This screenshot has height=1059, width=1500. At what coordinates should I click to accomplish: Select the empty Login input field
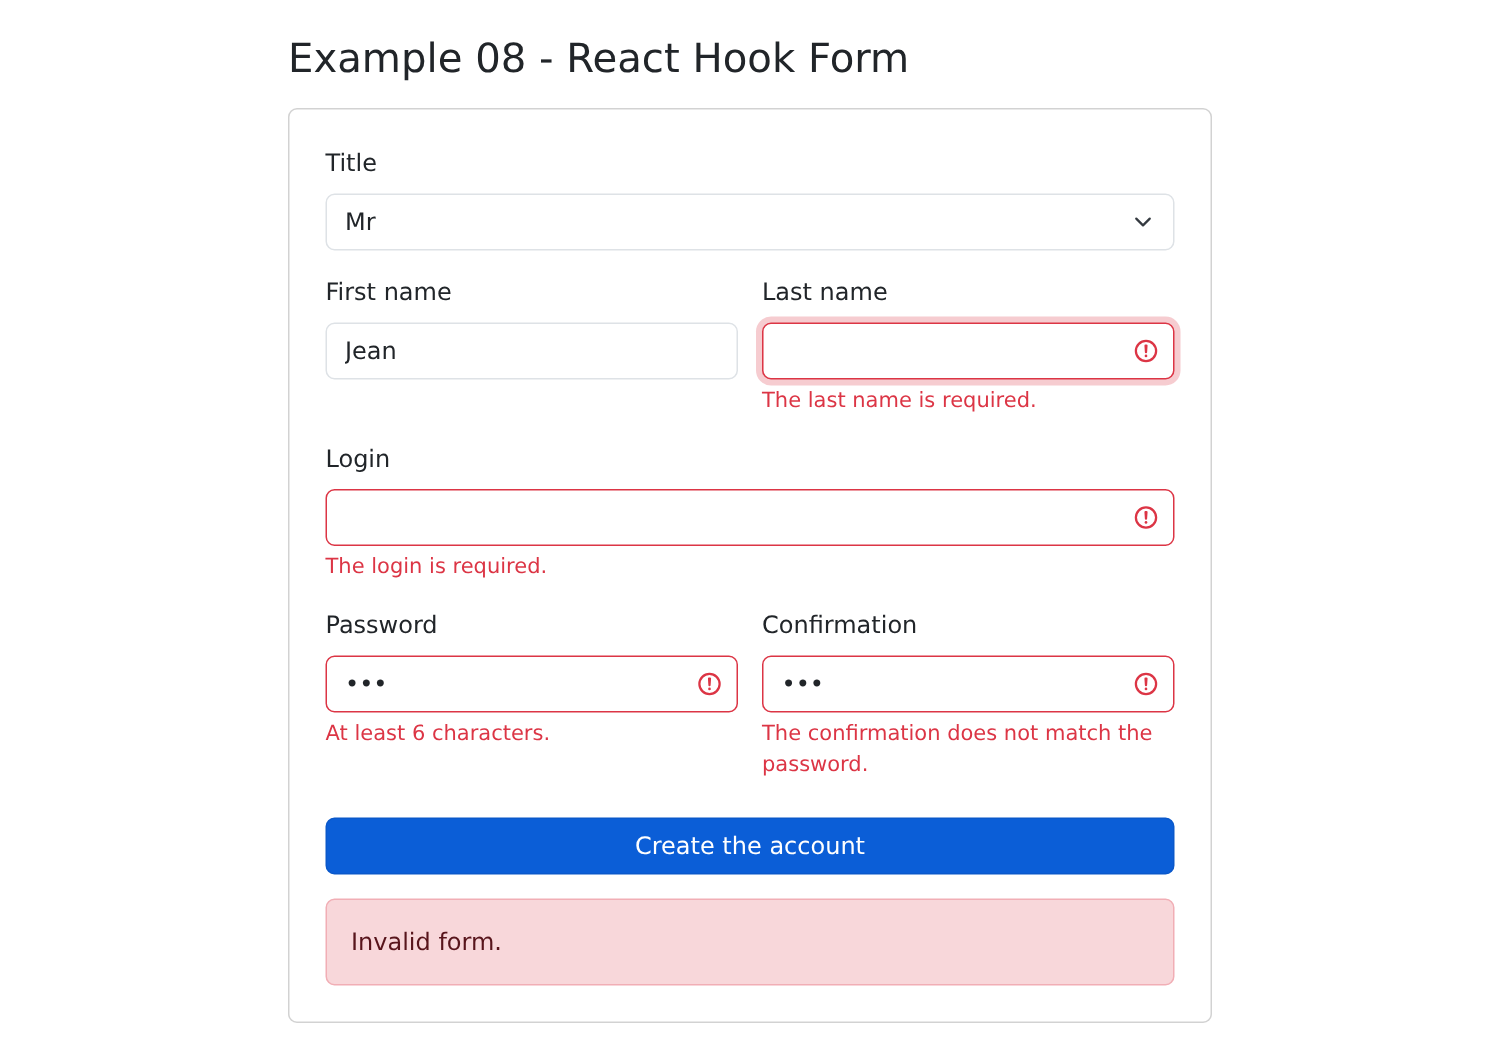click(x=750, y=518)
